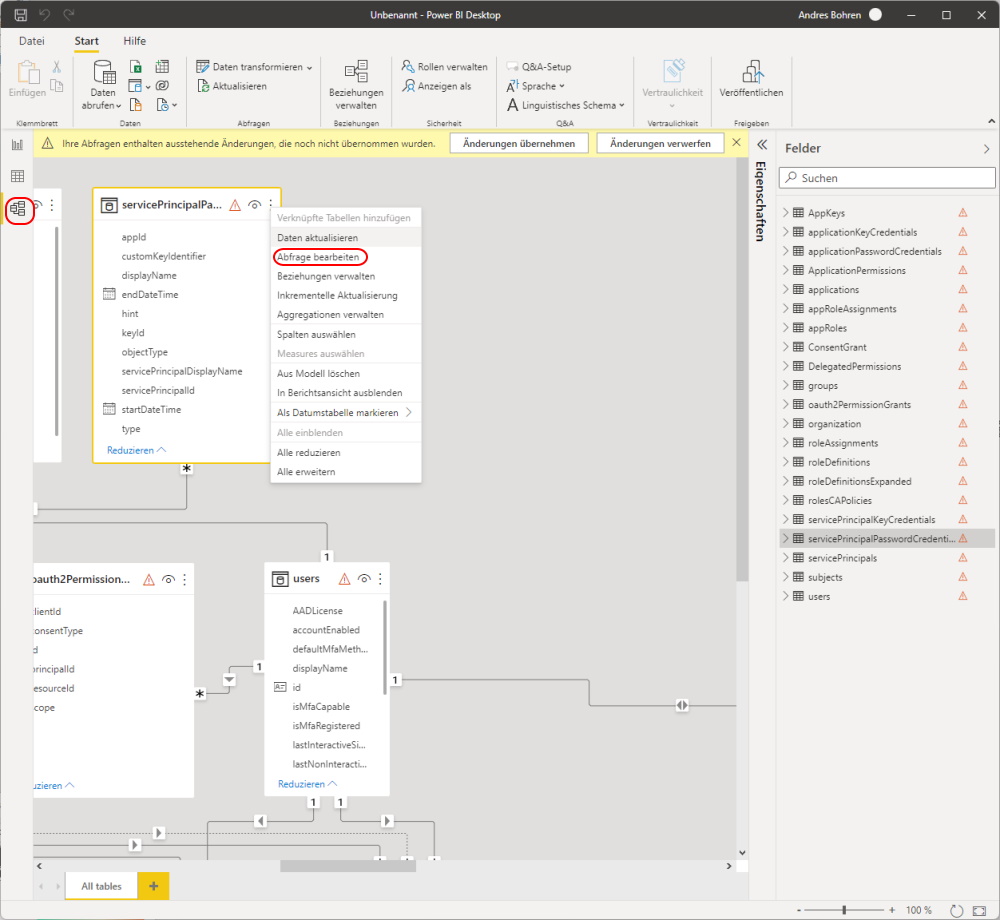Click the Save icon in title bar

(20, 15)
